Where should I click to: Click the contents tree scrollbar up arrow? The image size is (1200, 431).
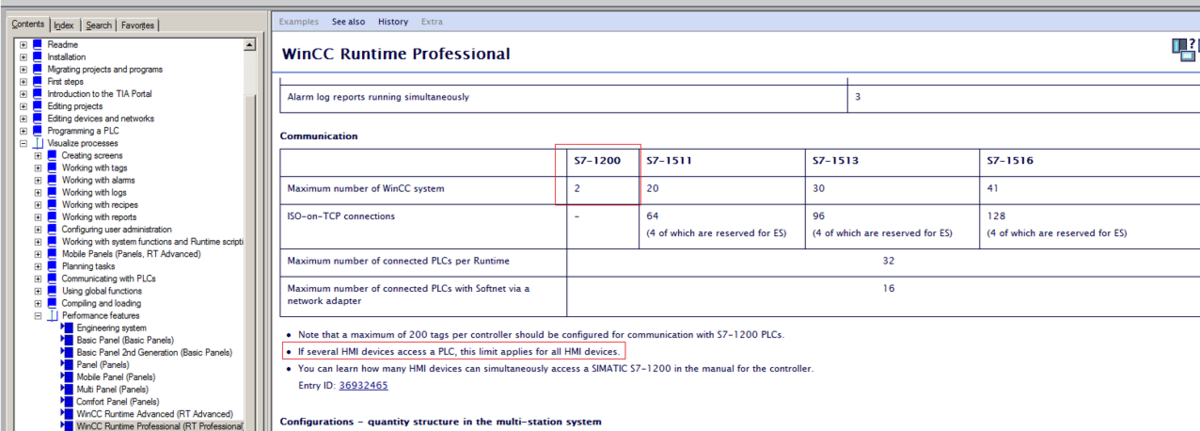coord(251,45)
